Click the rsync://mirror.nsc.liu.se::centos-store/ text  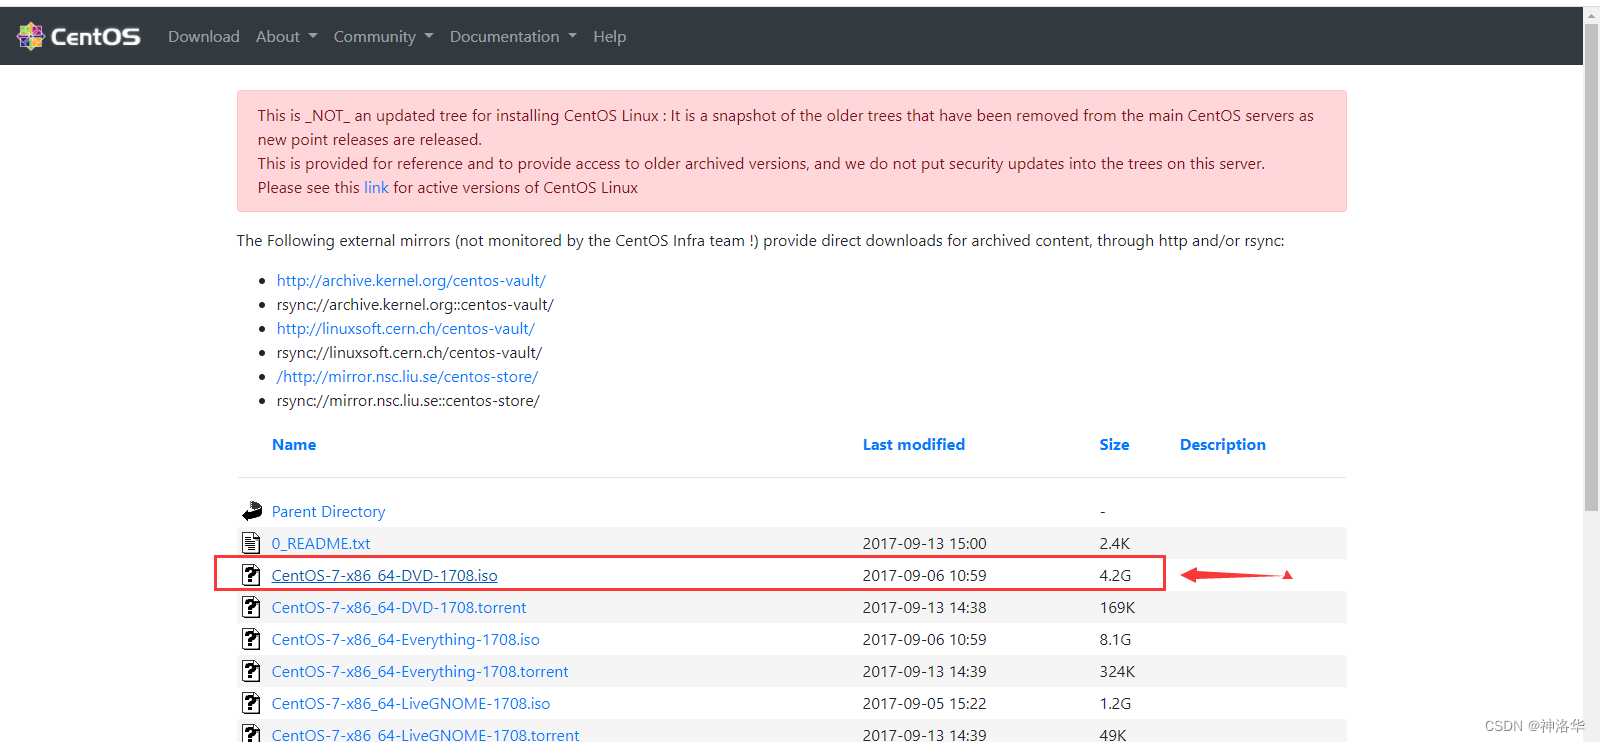click(408, 400)
